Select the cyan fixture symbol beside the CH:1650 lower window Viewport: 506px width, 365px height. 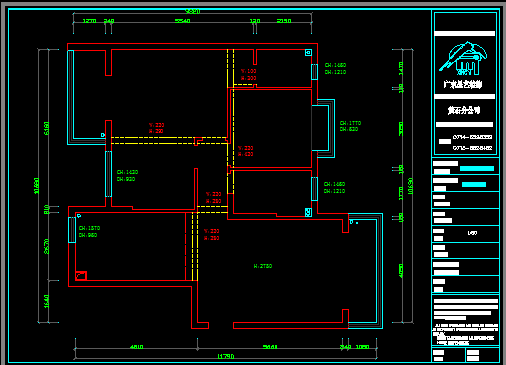click(x=308, y=212)
